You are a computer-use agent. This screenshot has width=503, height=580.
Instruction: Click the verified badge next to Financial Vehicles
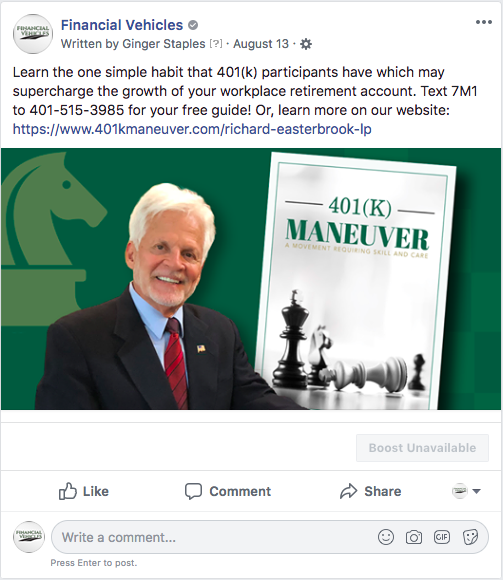193,25
